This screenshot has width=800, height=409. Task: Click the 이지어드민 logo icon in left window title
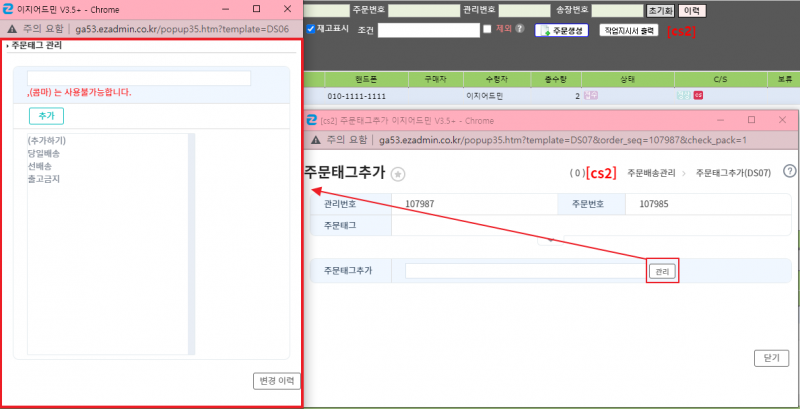8,9
